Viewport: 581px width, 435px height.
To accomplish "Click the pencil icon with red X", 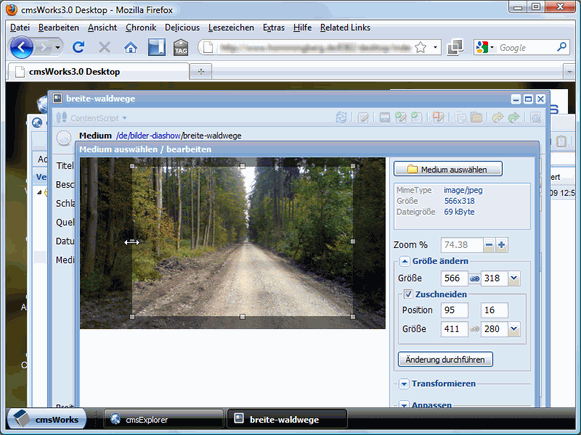I will (x=438, y=118).
